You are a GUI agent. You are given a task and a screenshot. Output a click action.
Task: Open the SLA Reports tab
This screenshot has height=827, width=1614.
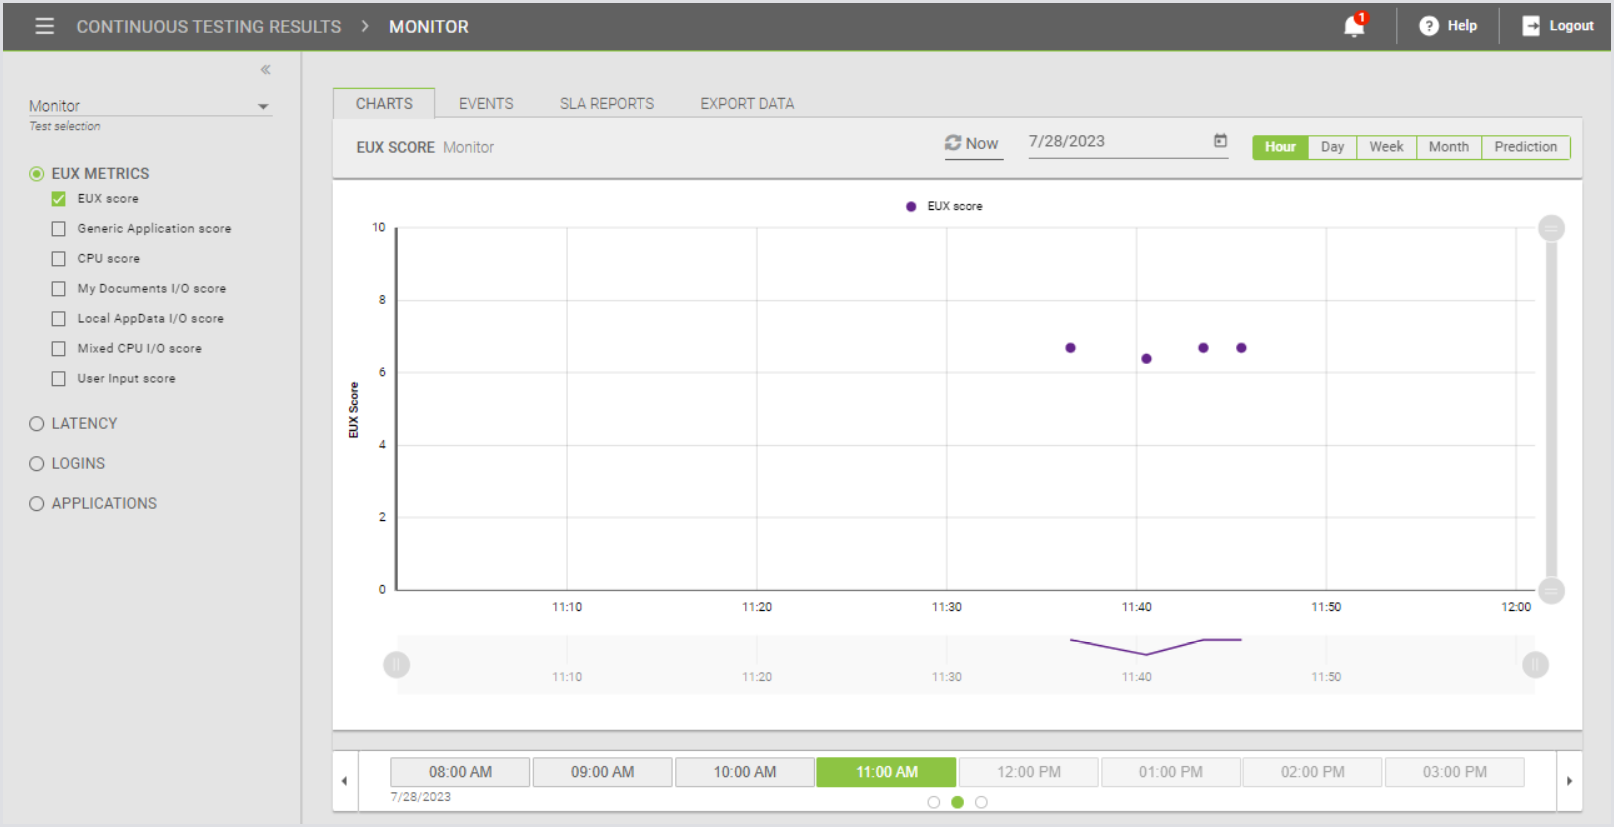(x=606, y=104)
